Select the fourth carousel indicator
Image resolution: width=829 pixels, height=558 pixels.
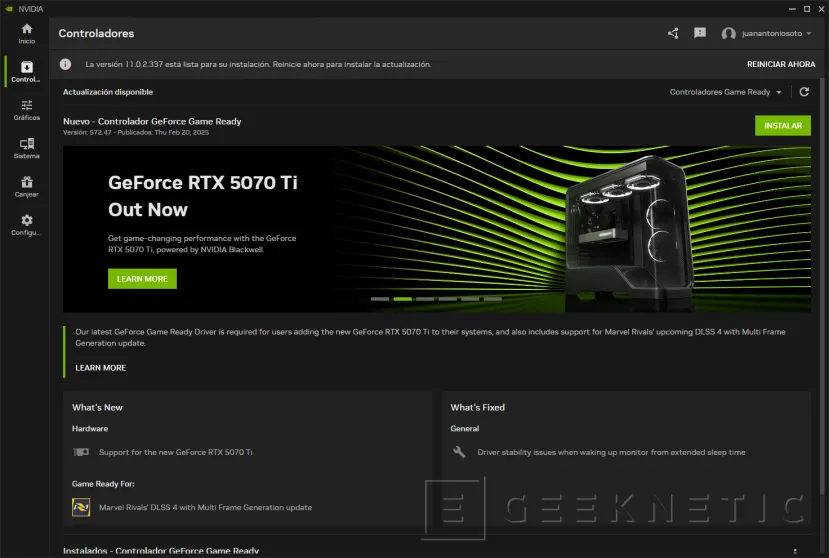point(447,299)
